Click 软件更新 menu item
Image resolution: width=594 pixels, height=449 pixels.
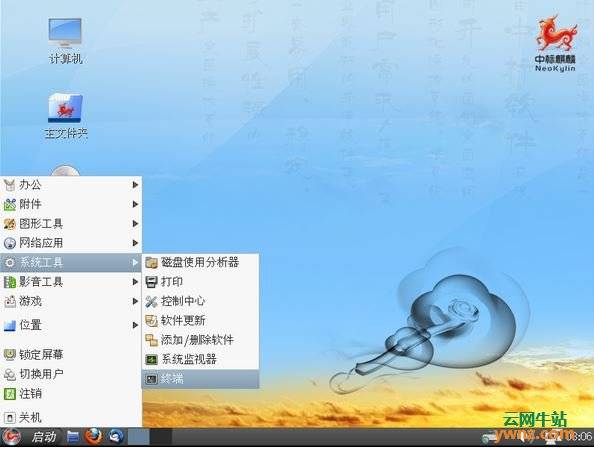pyautogui.click(x=200, y=321)
